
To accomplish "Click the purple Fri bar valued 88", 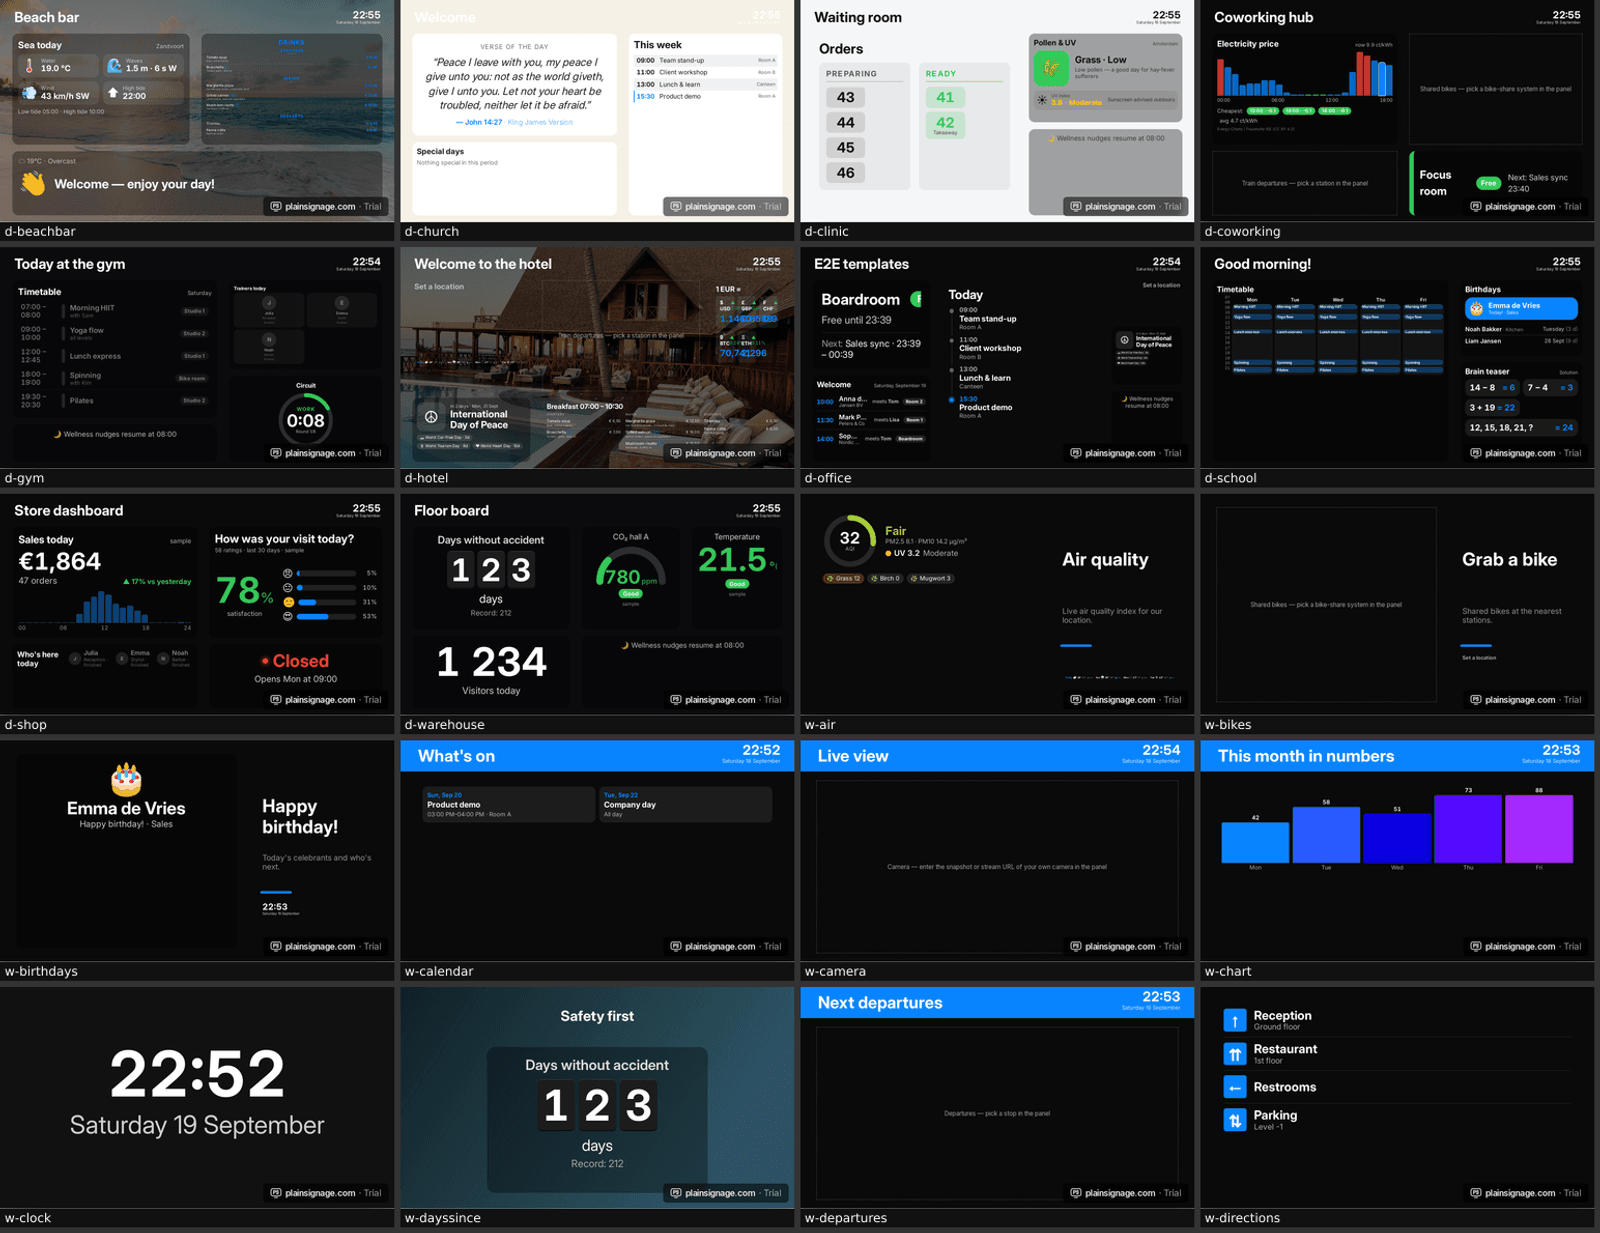I will tap(1539, 829).
